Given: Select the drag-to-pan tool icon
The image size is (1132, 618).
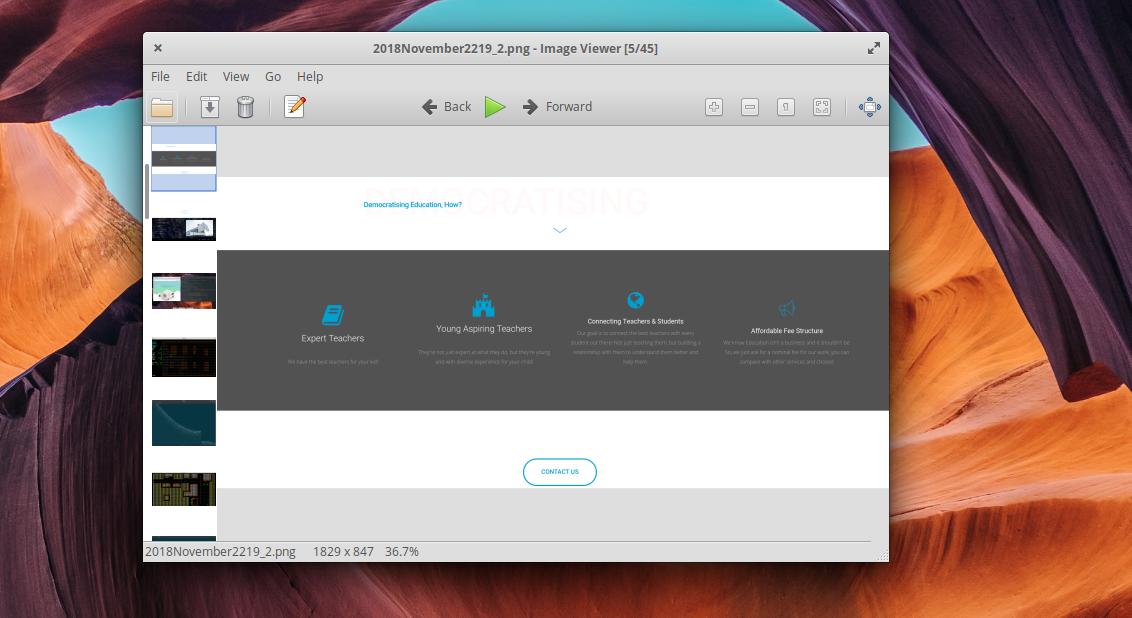Looking at the screenshot, I should coord(869,106).
